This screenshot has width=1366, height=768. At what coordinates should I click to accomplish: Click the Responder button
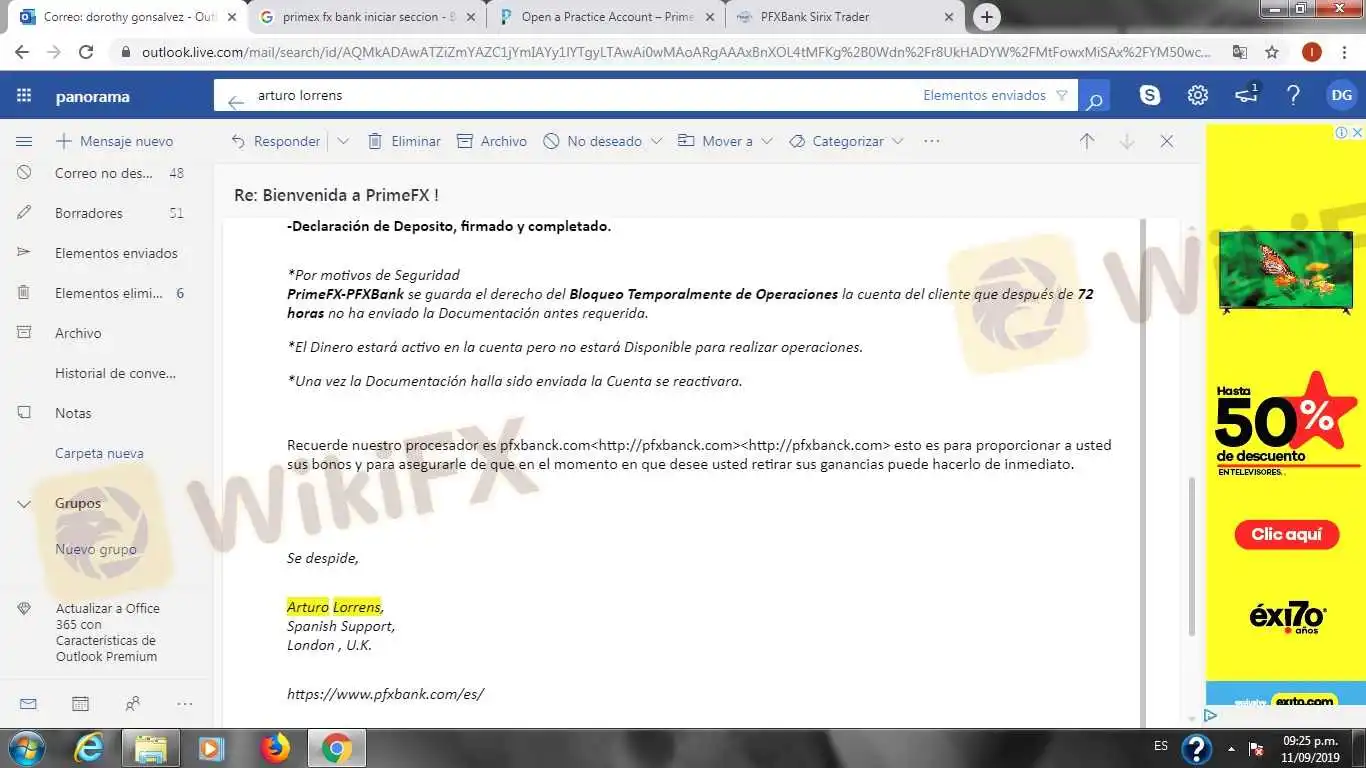click(276, 141)
